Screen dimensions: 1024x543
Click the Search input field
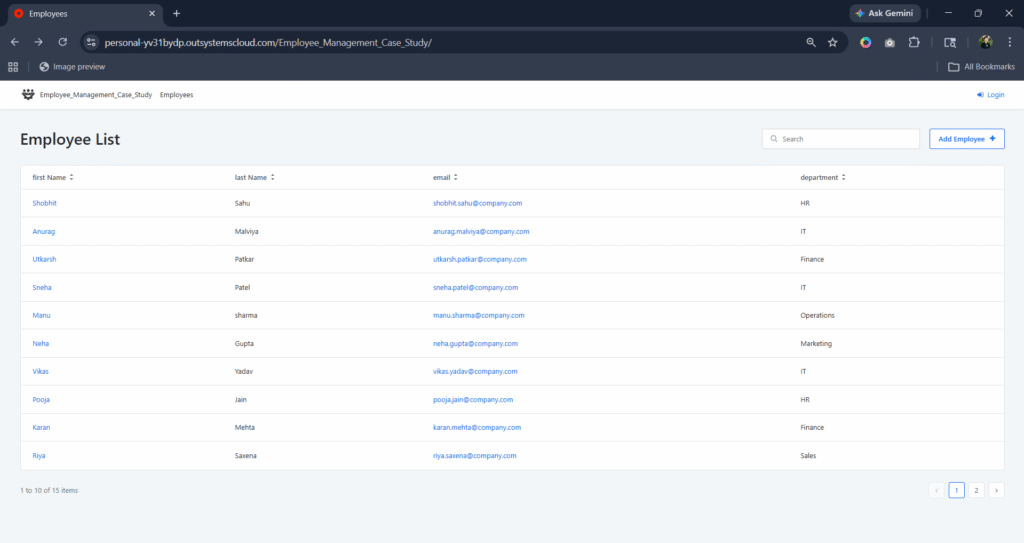pos(841,139)
